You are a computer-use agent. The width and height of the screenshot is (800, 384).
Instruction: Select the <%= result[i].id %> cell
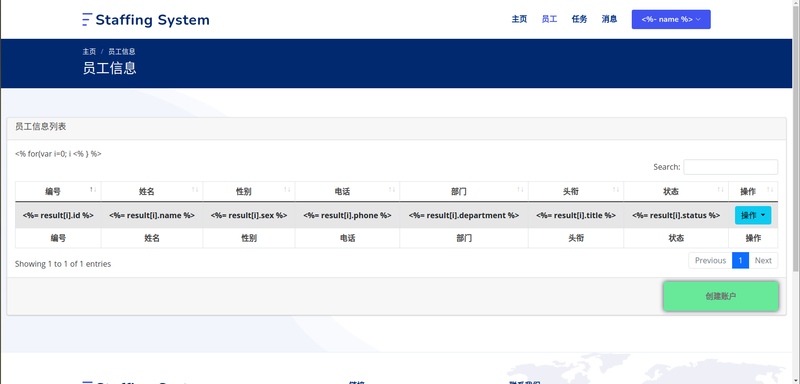(58, 215)
